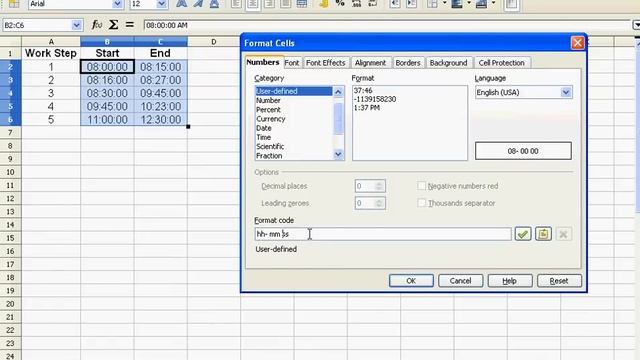Apply the Percent number format toolbar icon

pyautogui.click(x=340, y=4)
